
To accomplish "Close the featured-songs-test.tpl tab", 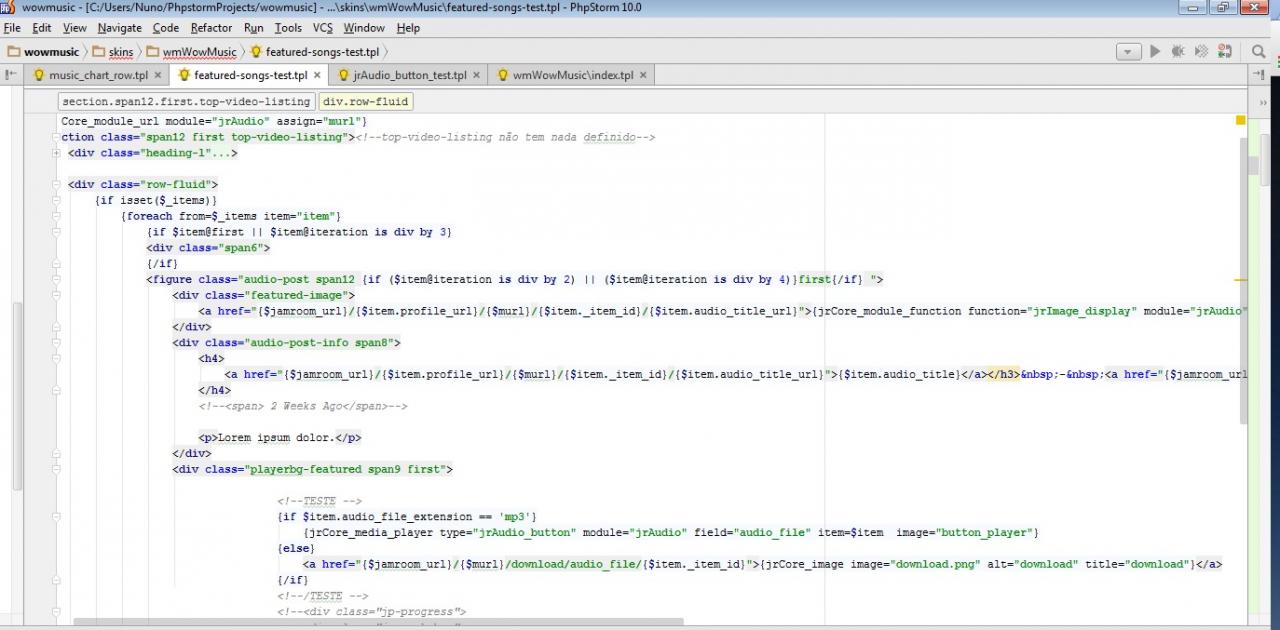I will (x=317, y=75).
